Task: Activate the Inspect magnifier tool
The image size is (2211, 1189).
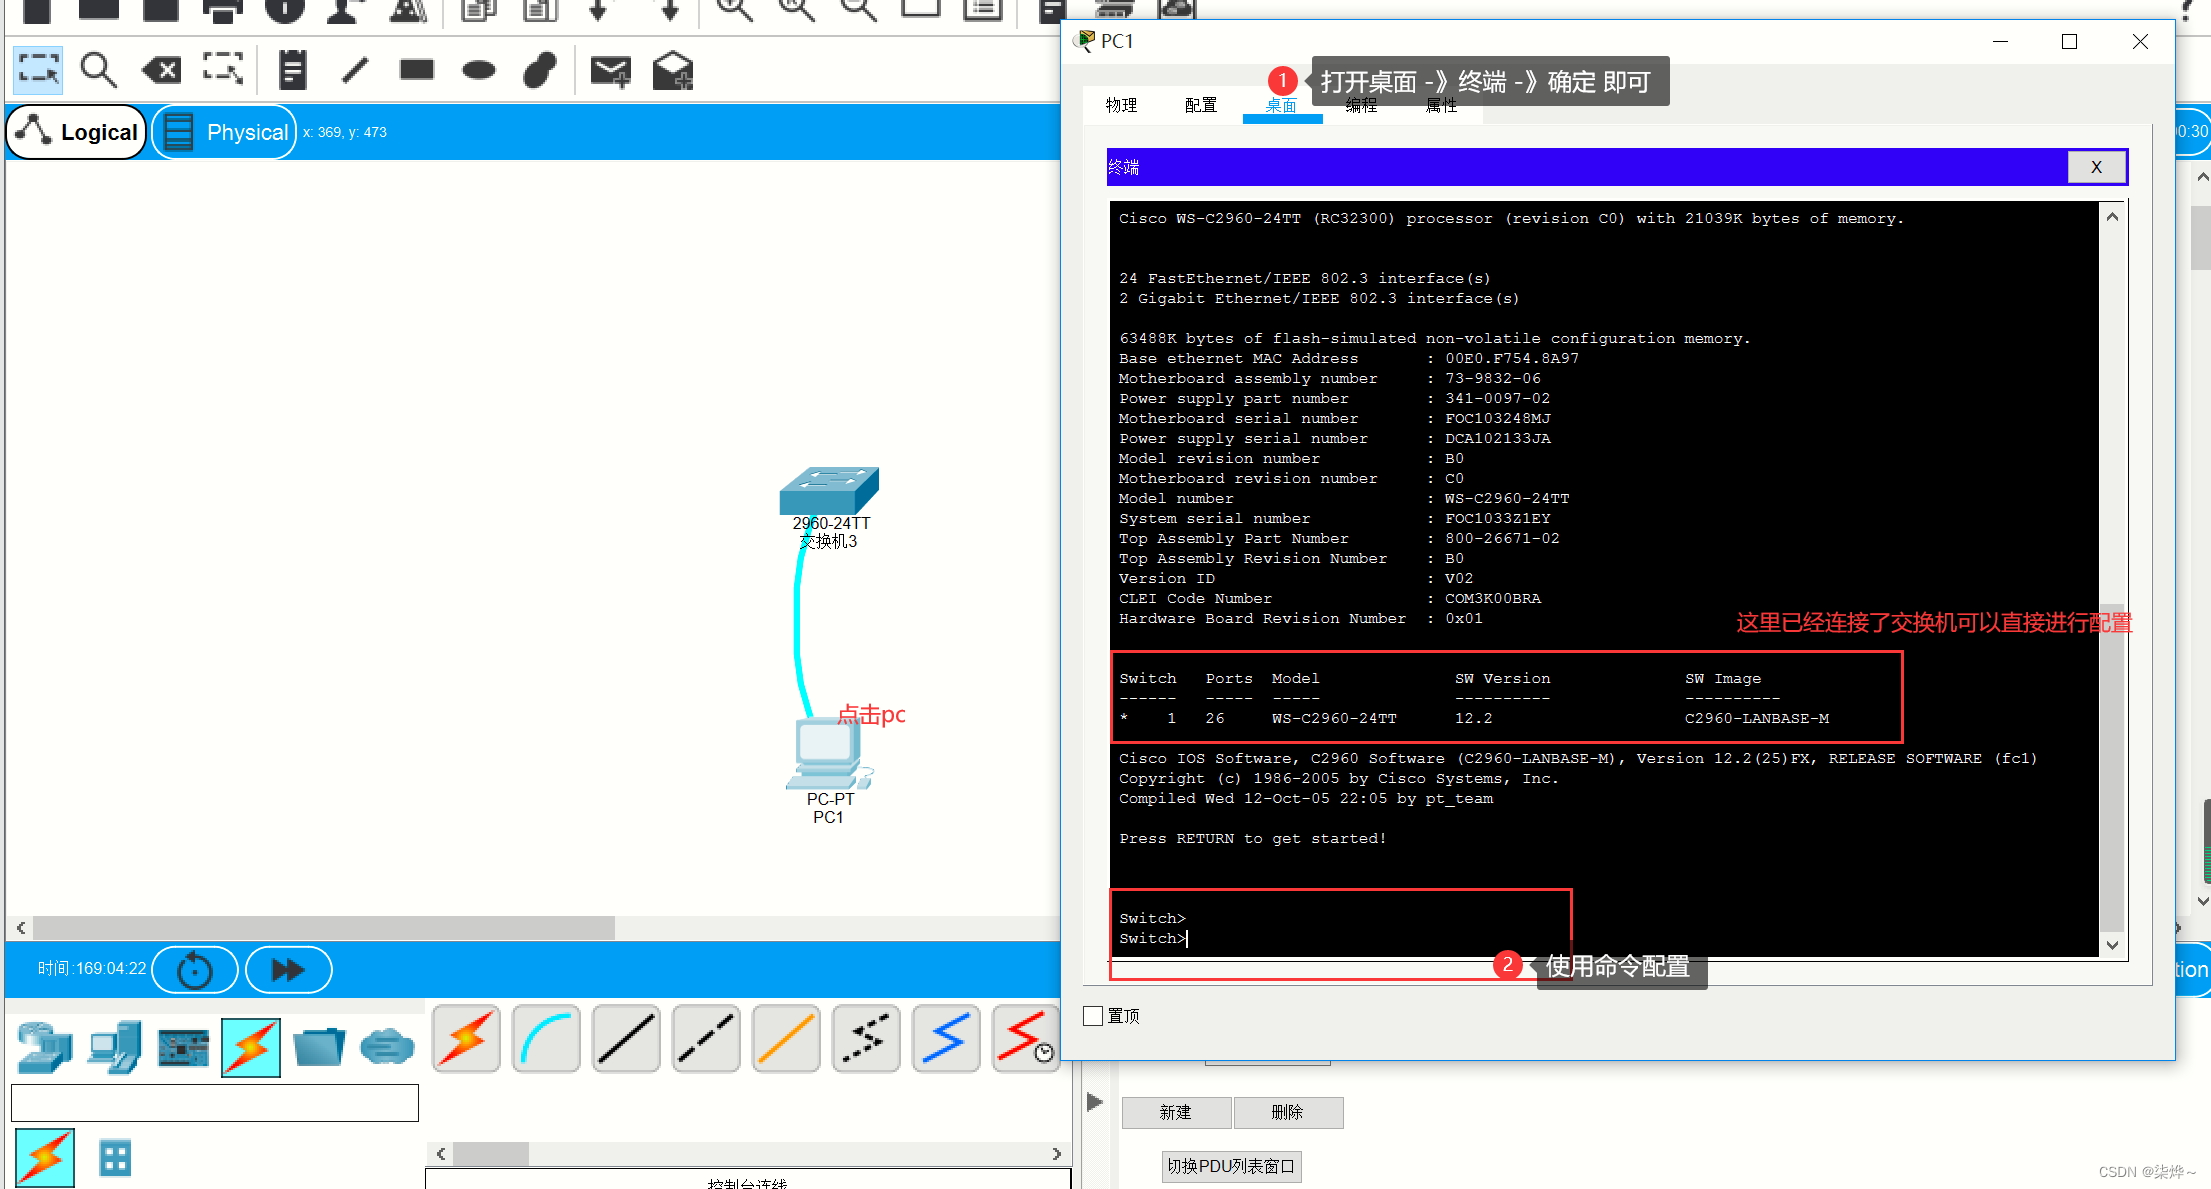Action: coord(99,70)
